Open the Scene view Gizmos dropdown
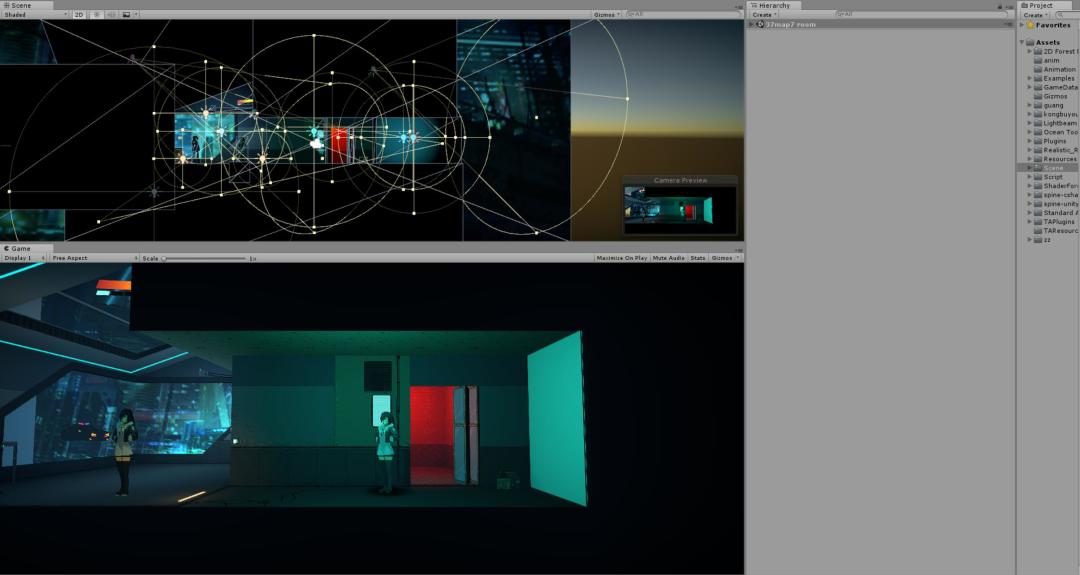 tap(606, 15)
